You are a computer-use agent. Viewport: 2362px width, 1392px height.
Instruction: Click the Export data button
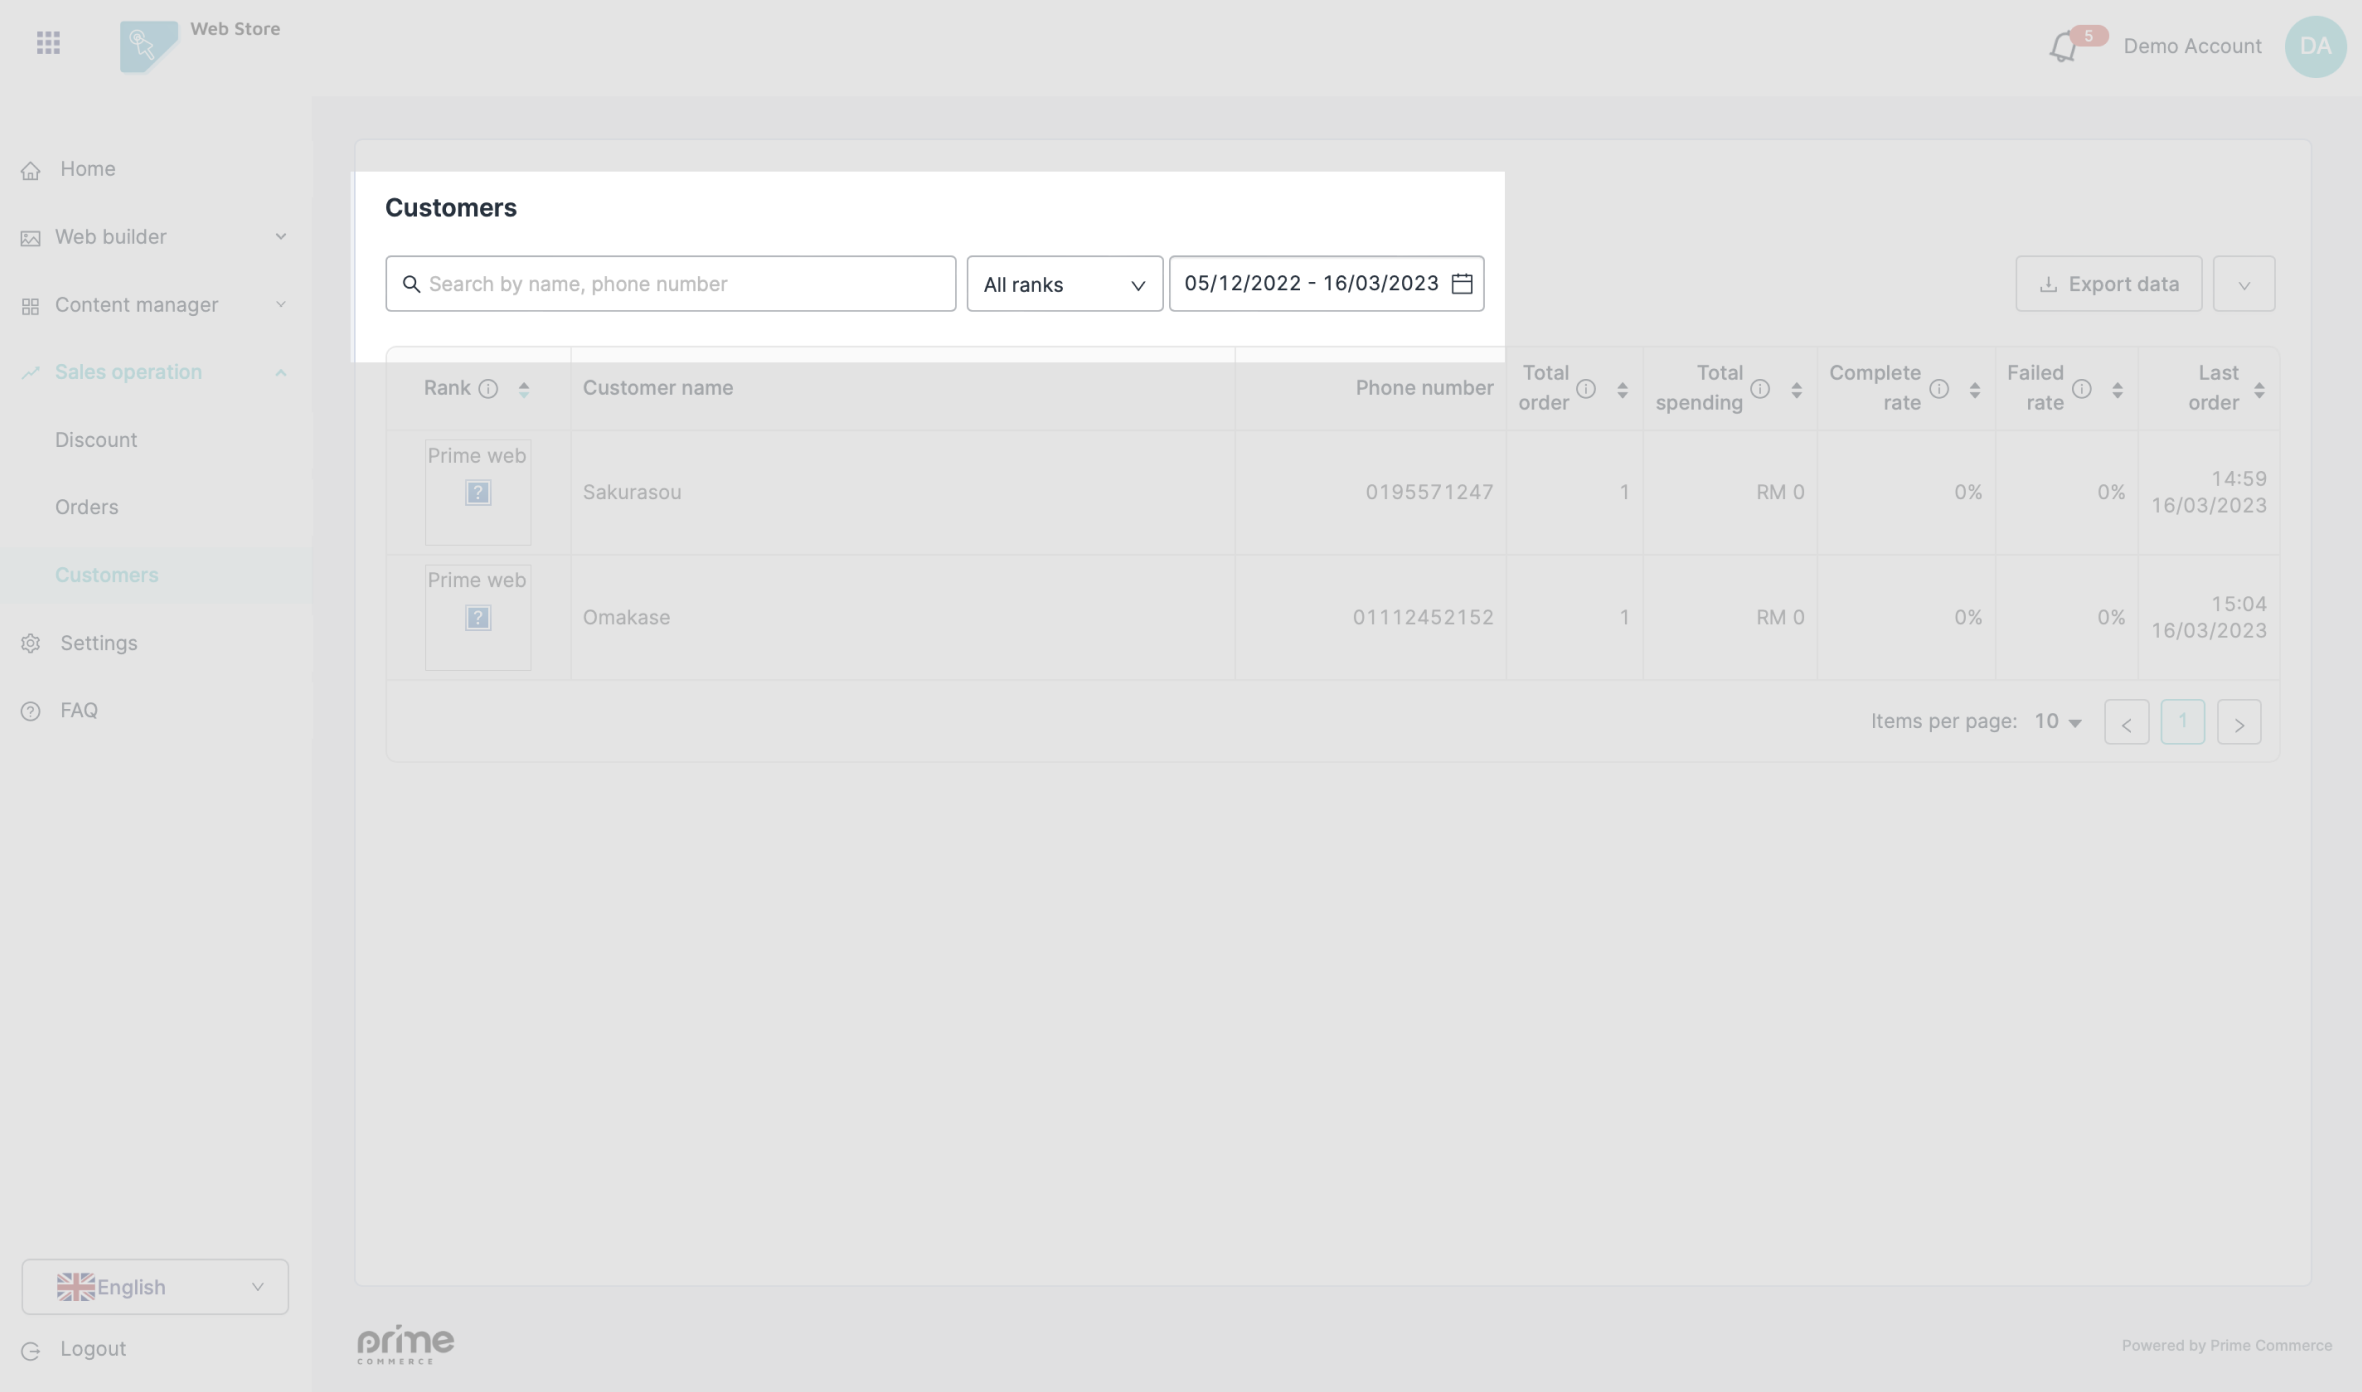click(2108, 284)
